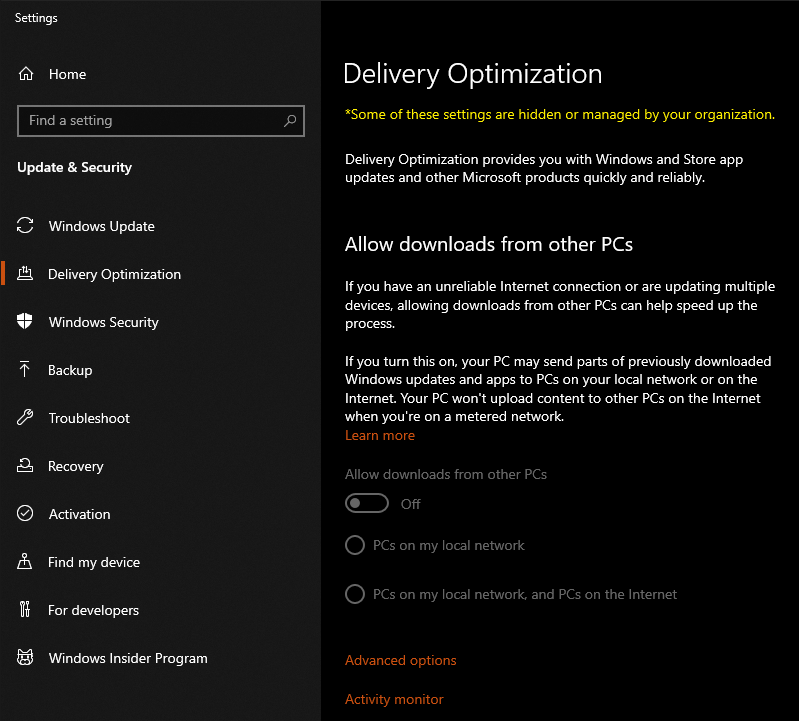Select PCs on my local network radio
The width and height of the screenshot is (799, 721).
click(355, 545)
